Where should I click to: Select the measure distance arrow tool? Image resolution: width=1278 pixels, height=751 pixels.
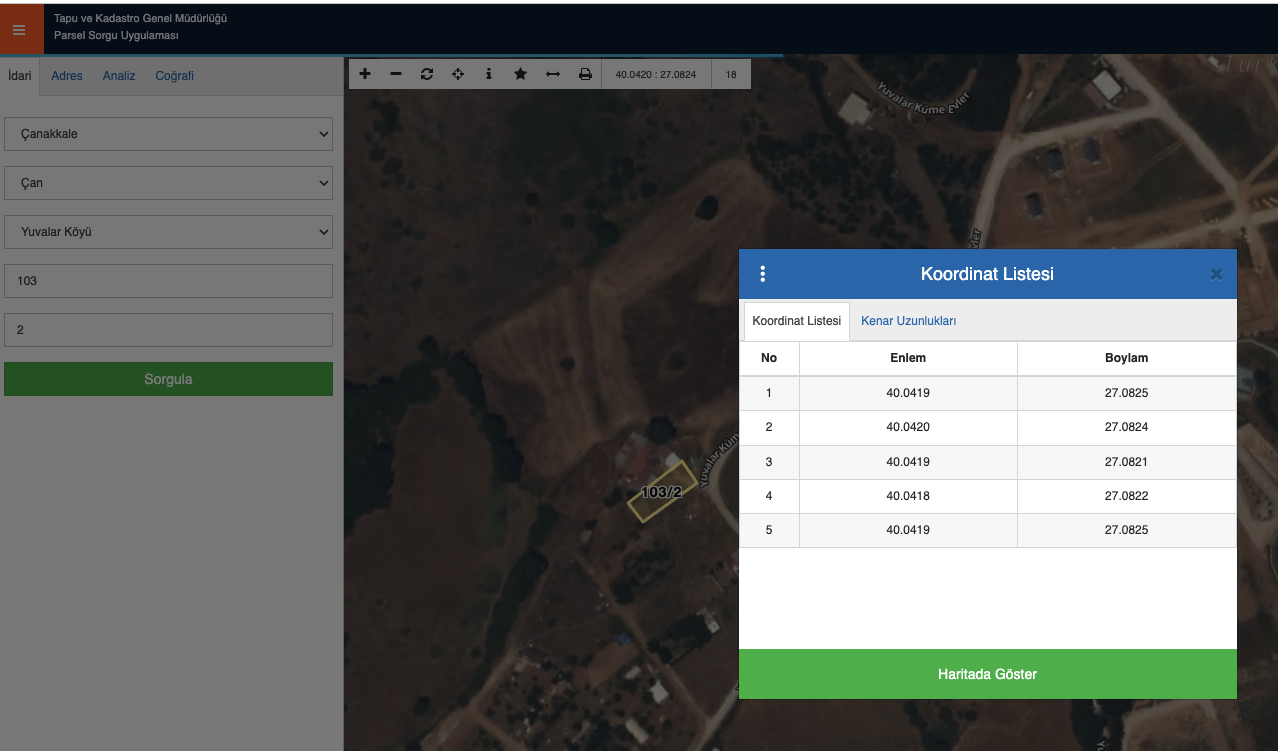552,74
